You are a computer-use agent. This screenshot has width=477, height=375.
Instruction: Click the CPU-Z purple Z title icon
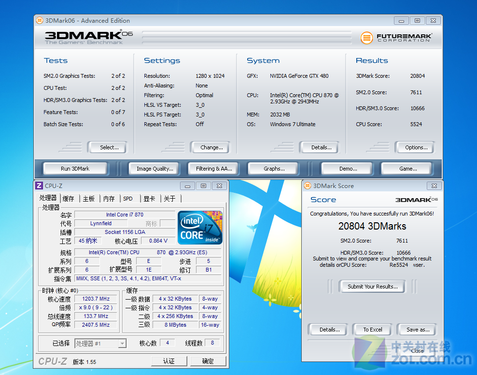pos(39,186)
